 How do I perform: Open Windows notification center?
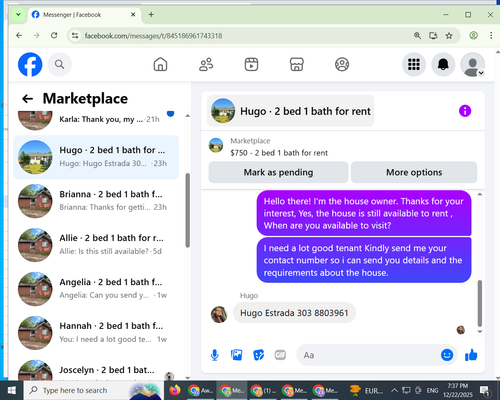pos(485,390)
